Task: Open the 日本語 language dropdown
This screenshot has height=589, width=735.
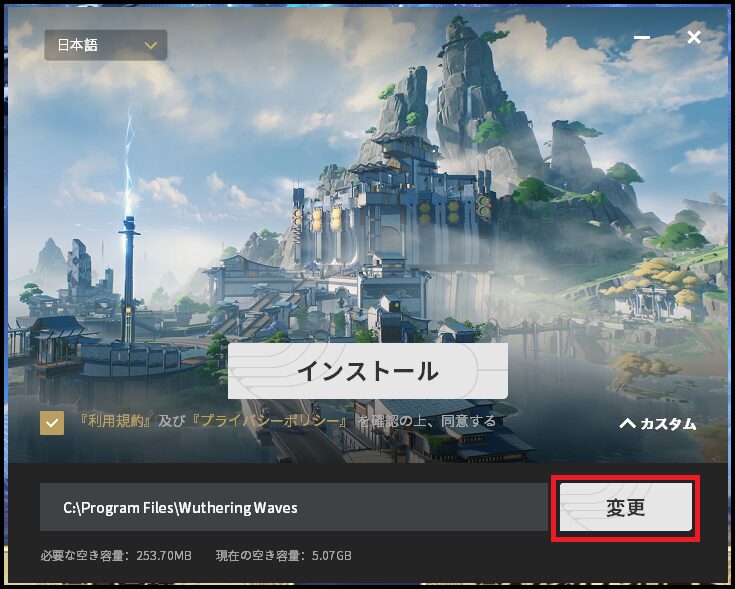Action: [105, 45]
